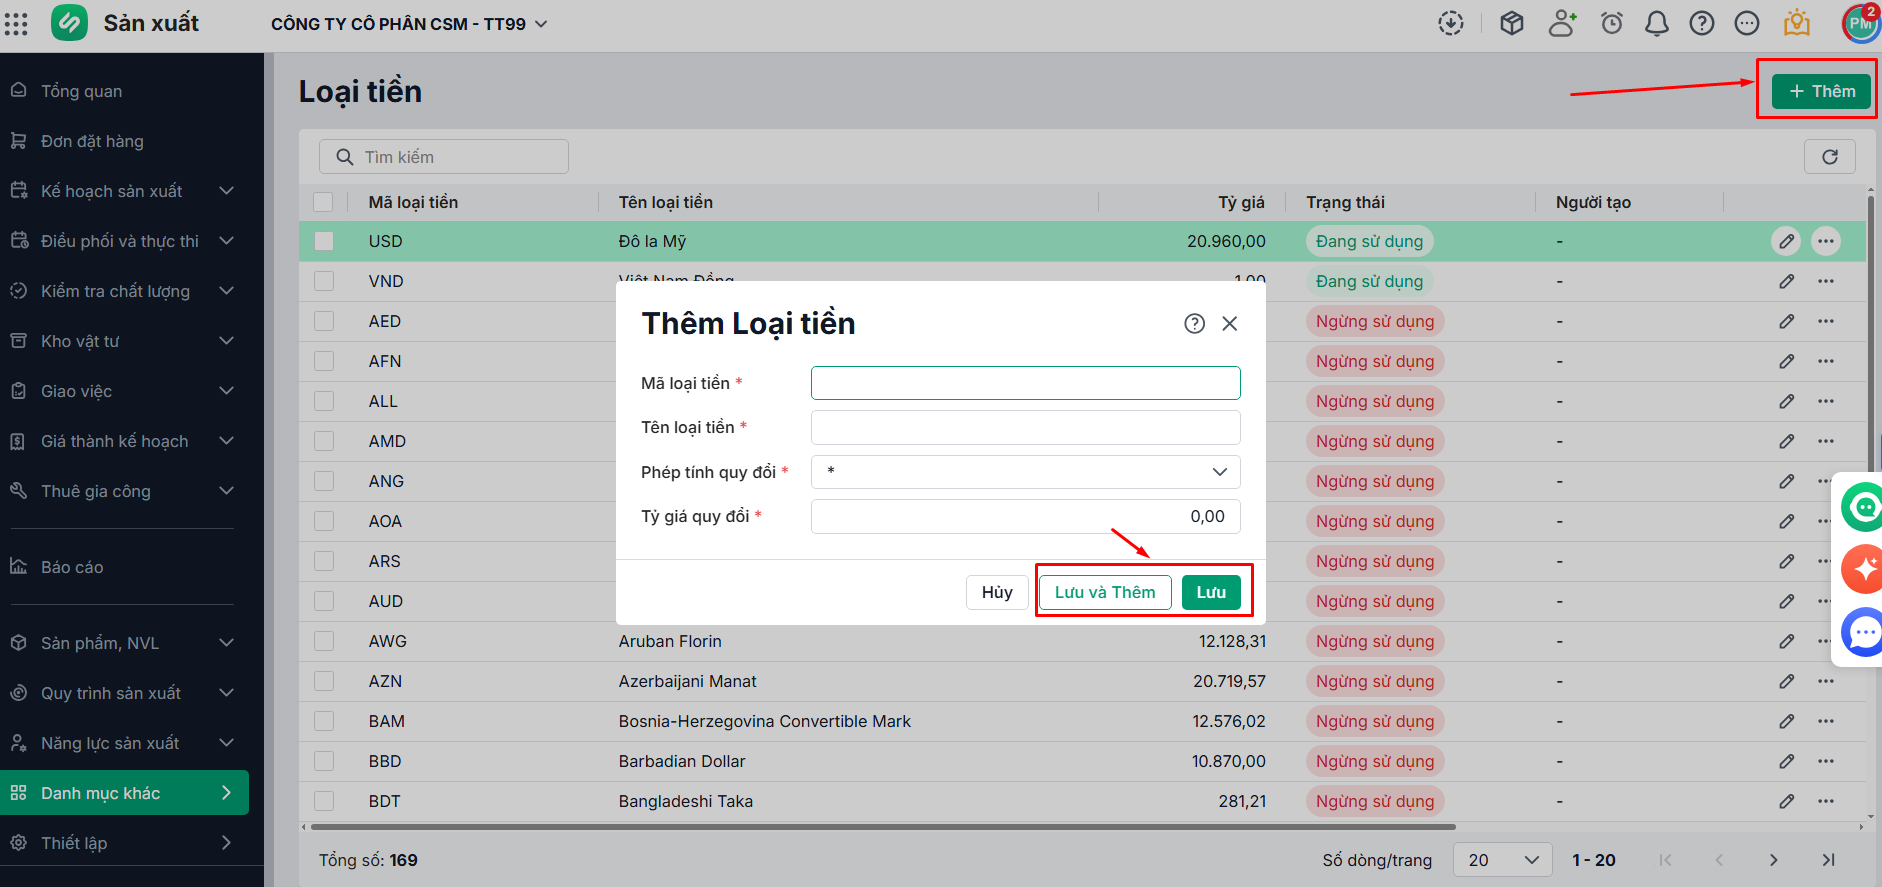
Task: Click the Thêm button to add currency
Action: pyautogui.click(x=1821, y=91)
